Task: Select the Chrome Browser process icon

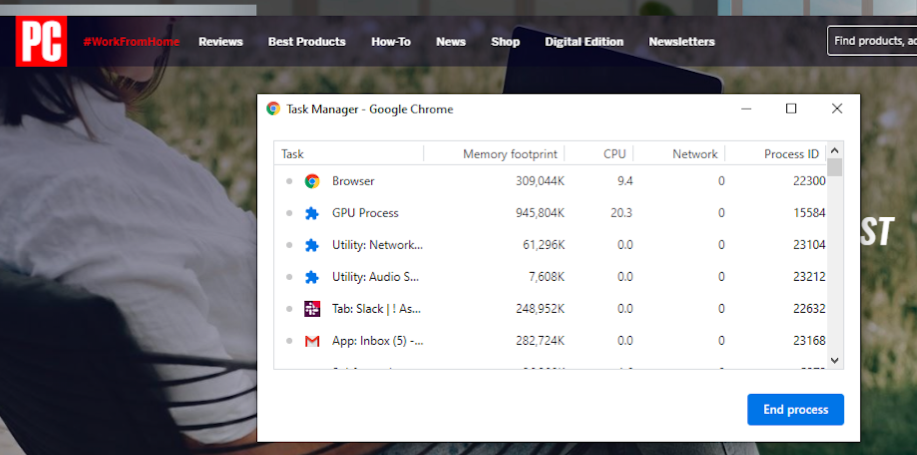Action: [x=312, y=181]
